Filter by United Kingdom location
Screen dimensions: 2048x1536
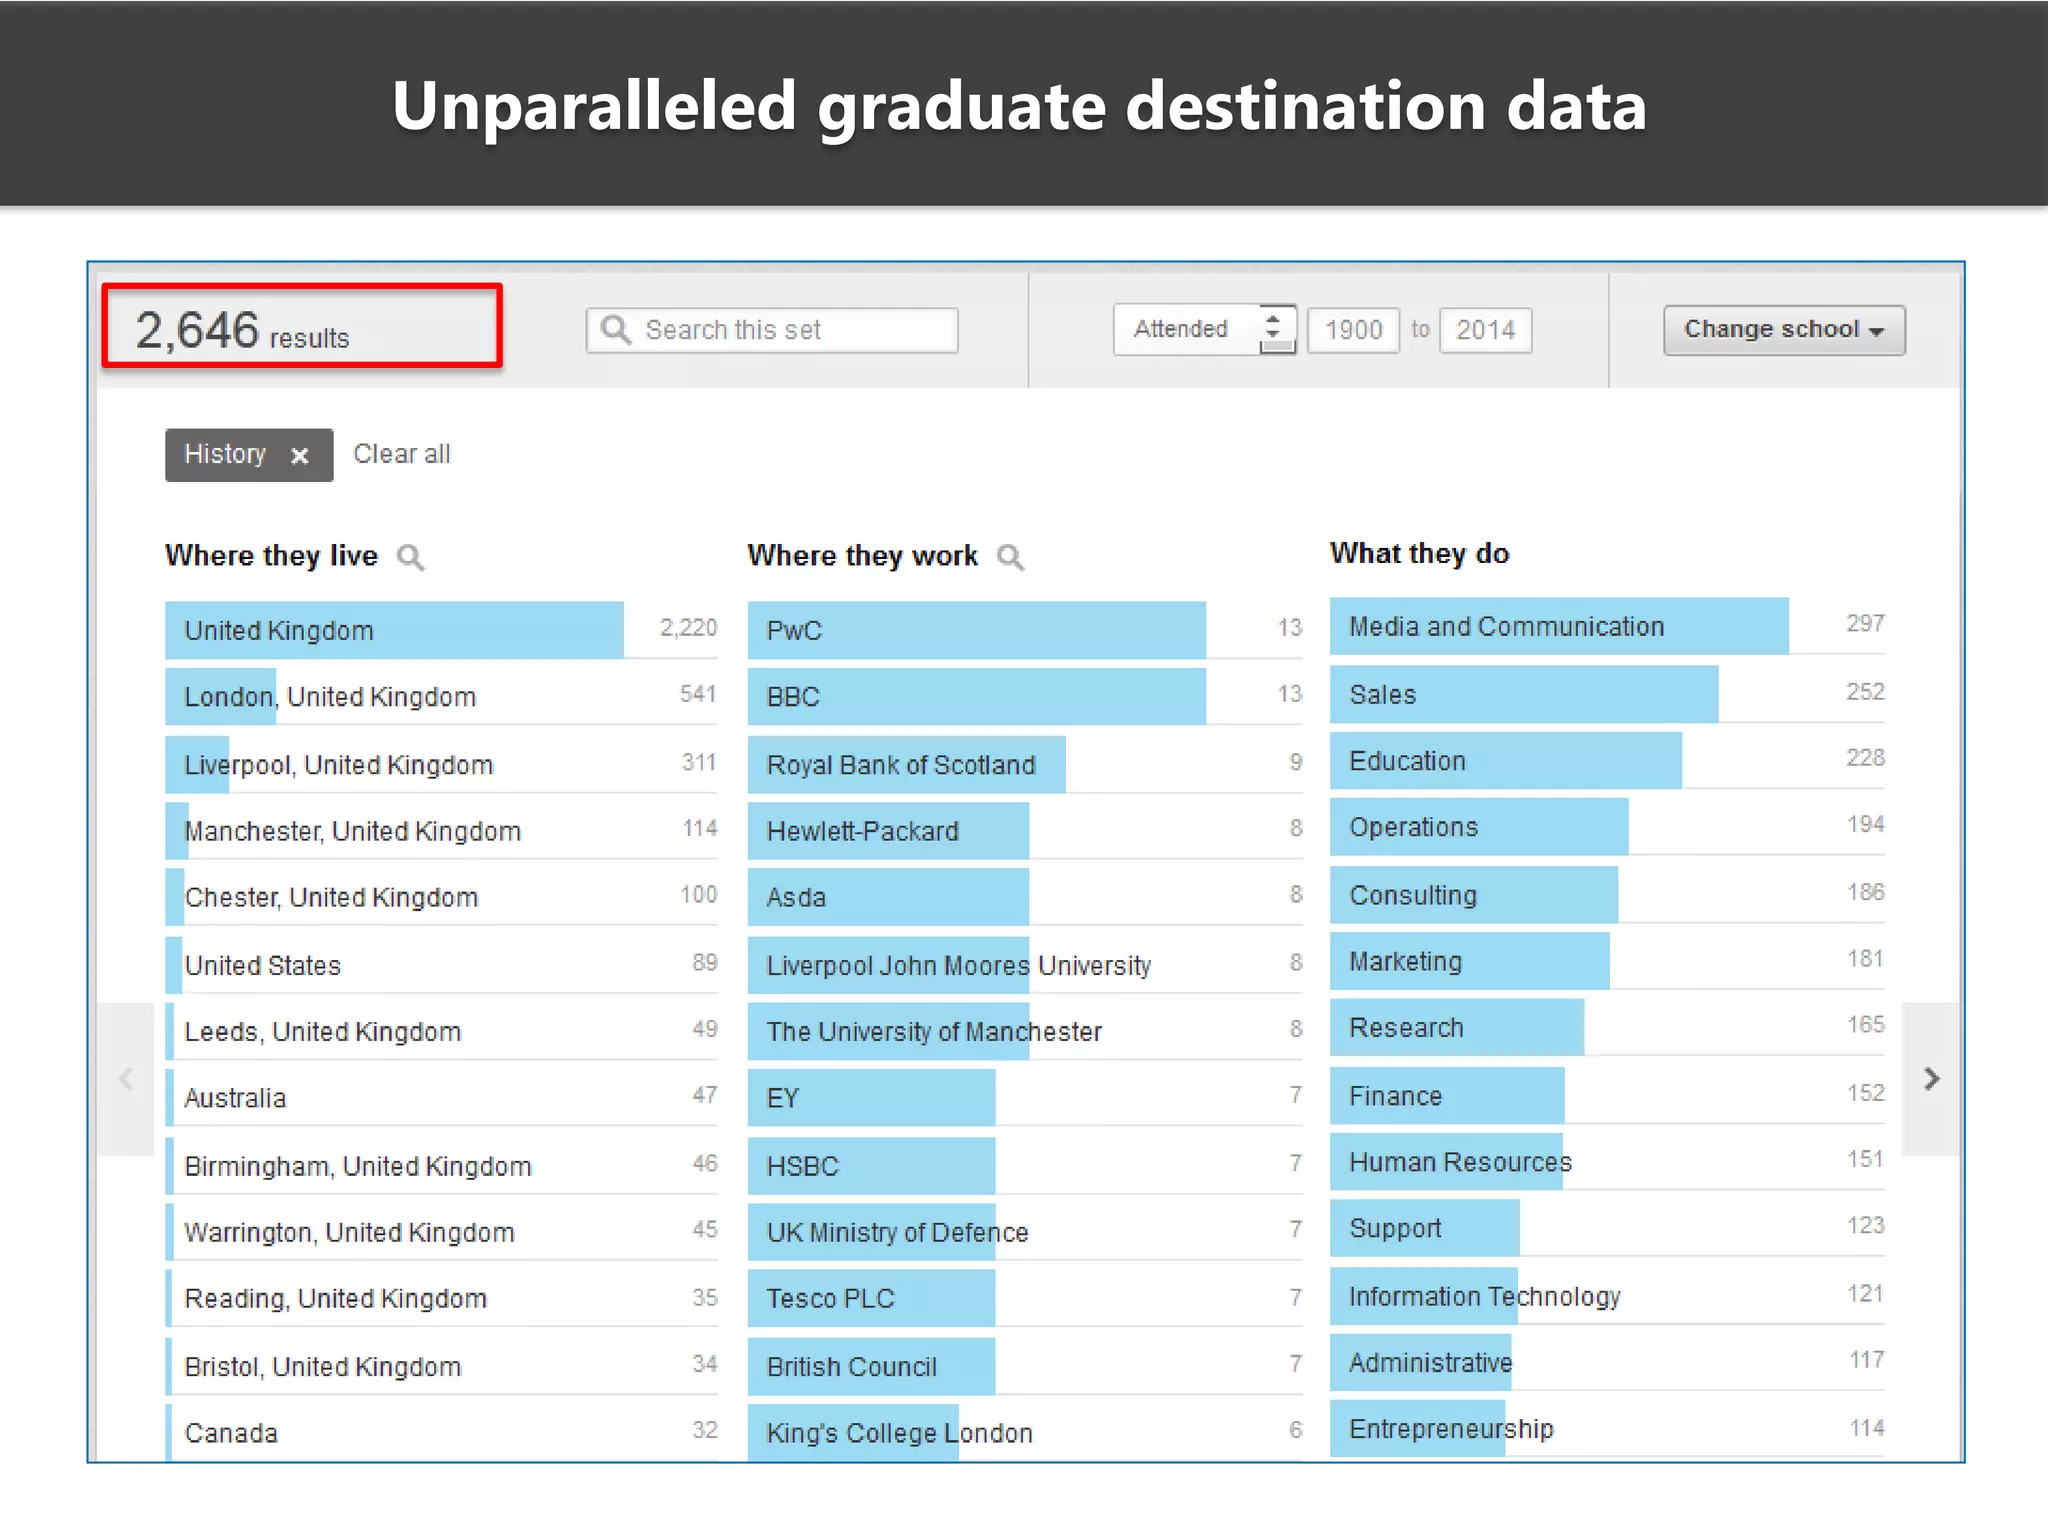coord(441,630)
